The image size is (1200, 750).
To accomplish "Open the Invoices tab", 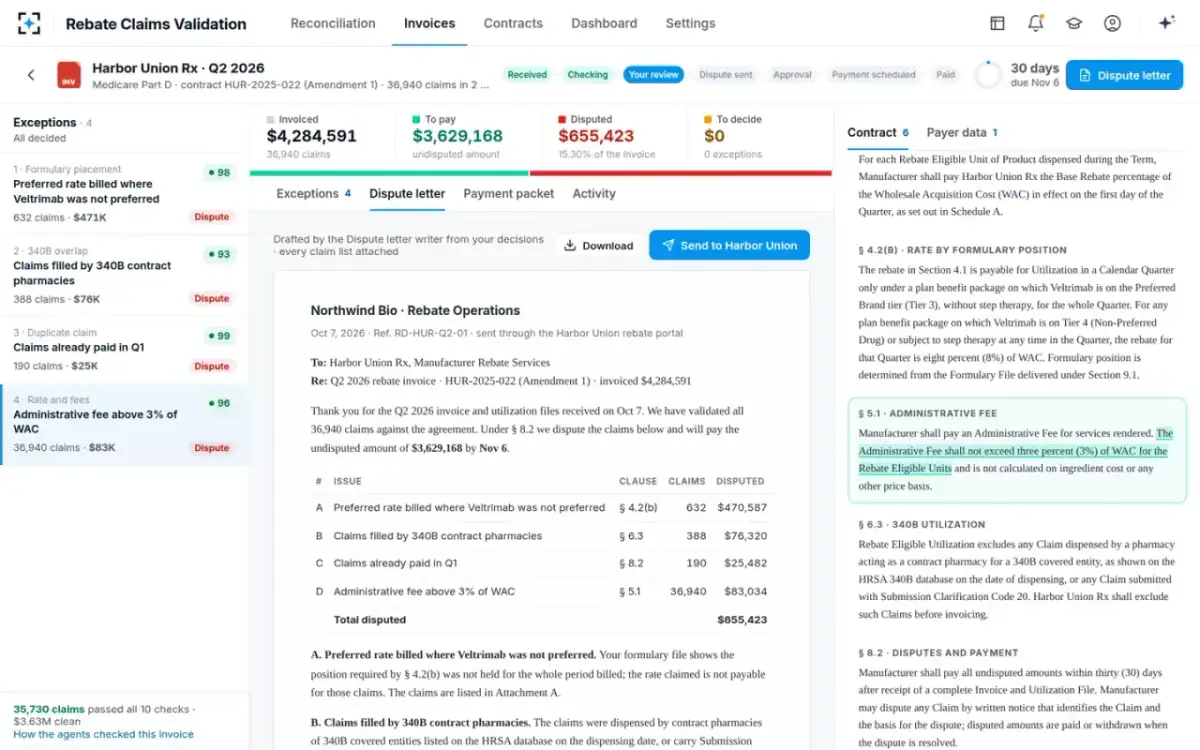I will coord(429,23).
